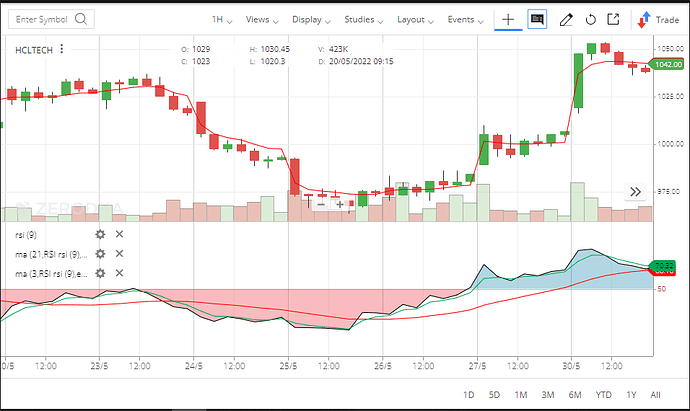Click the HCLTECH symbol label

(34, 50)
